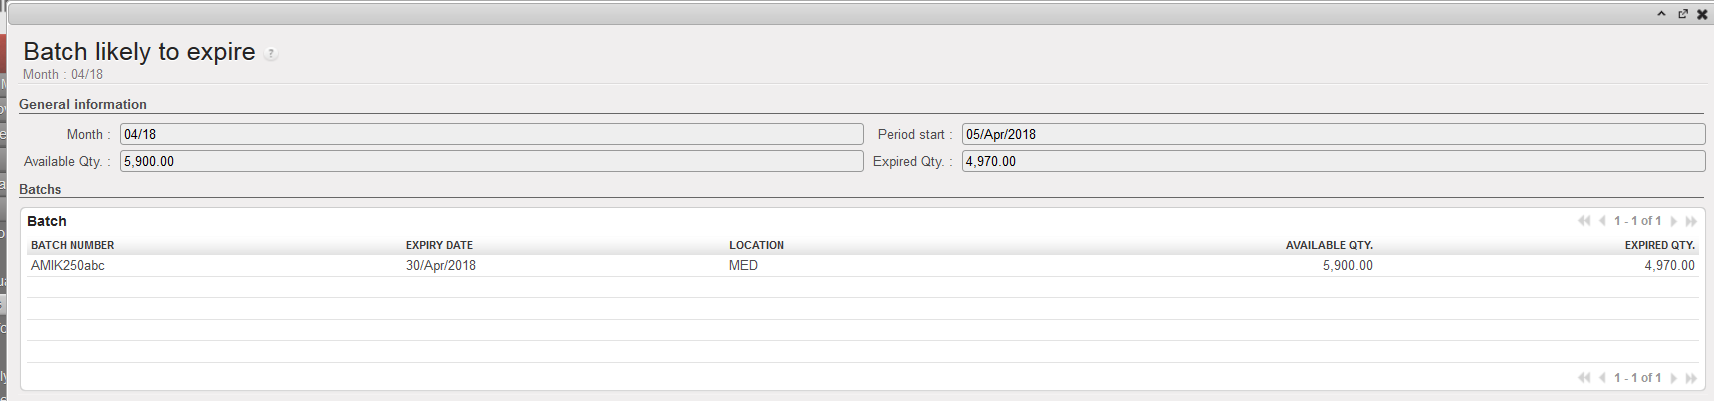Go to last page in bottom pager
The width and height of the screenshot is (1714, 401).
click(1691, 378)
